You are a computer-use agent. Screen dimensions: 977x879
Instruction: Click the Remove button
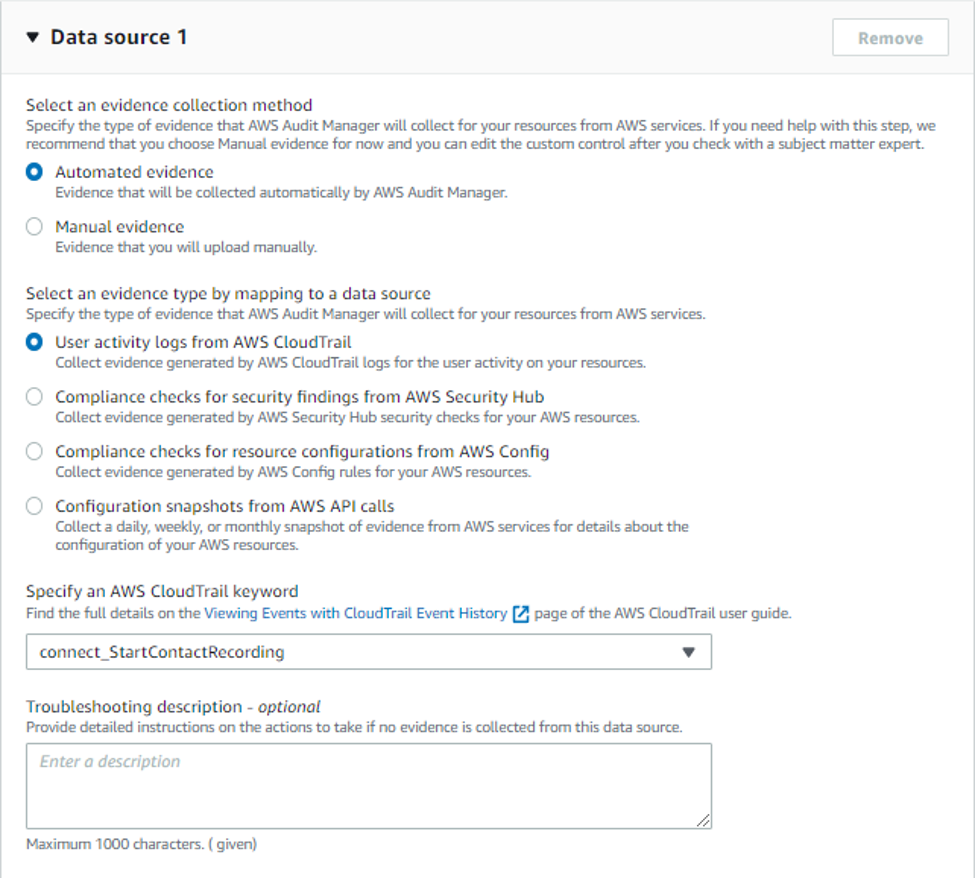pos(889,37)
